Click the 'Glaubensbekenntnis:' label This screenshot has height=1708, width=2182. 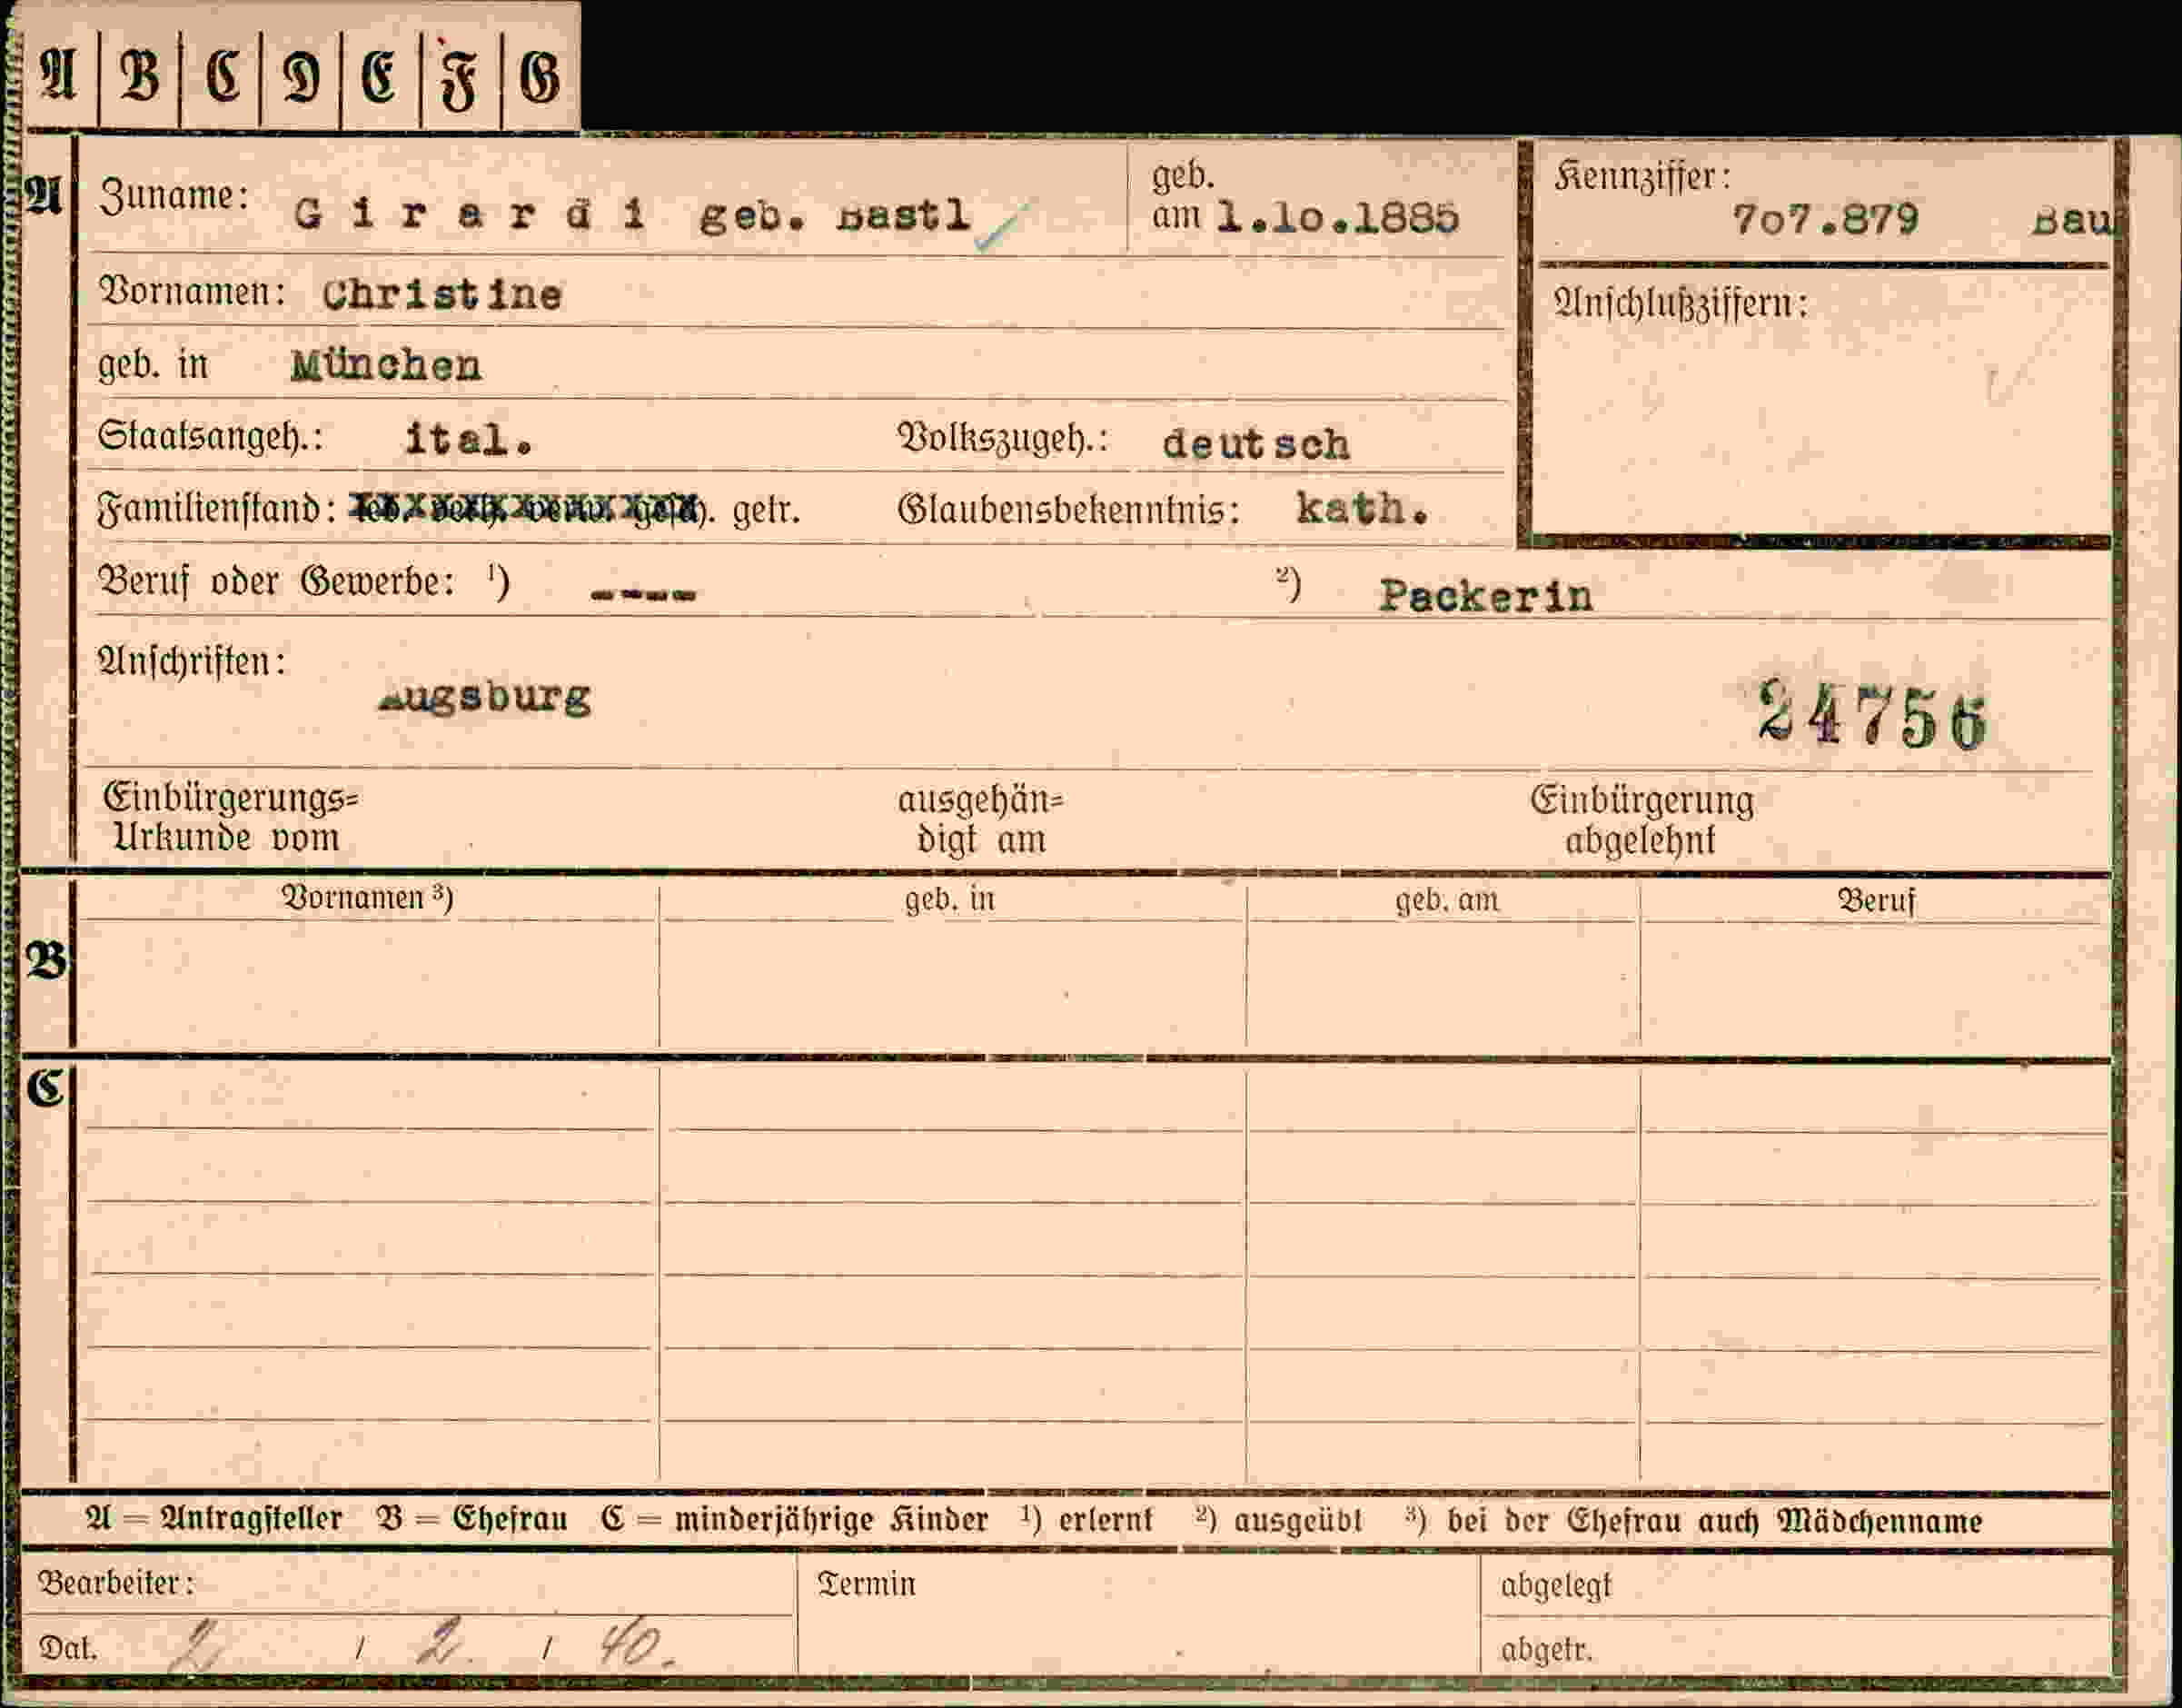click(1068, 511)
